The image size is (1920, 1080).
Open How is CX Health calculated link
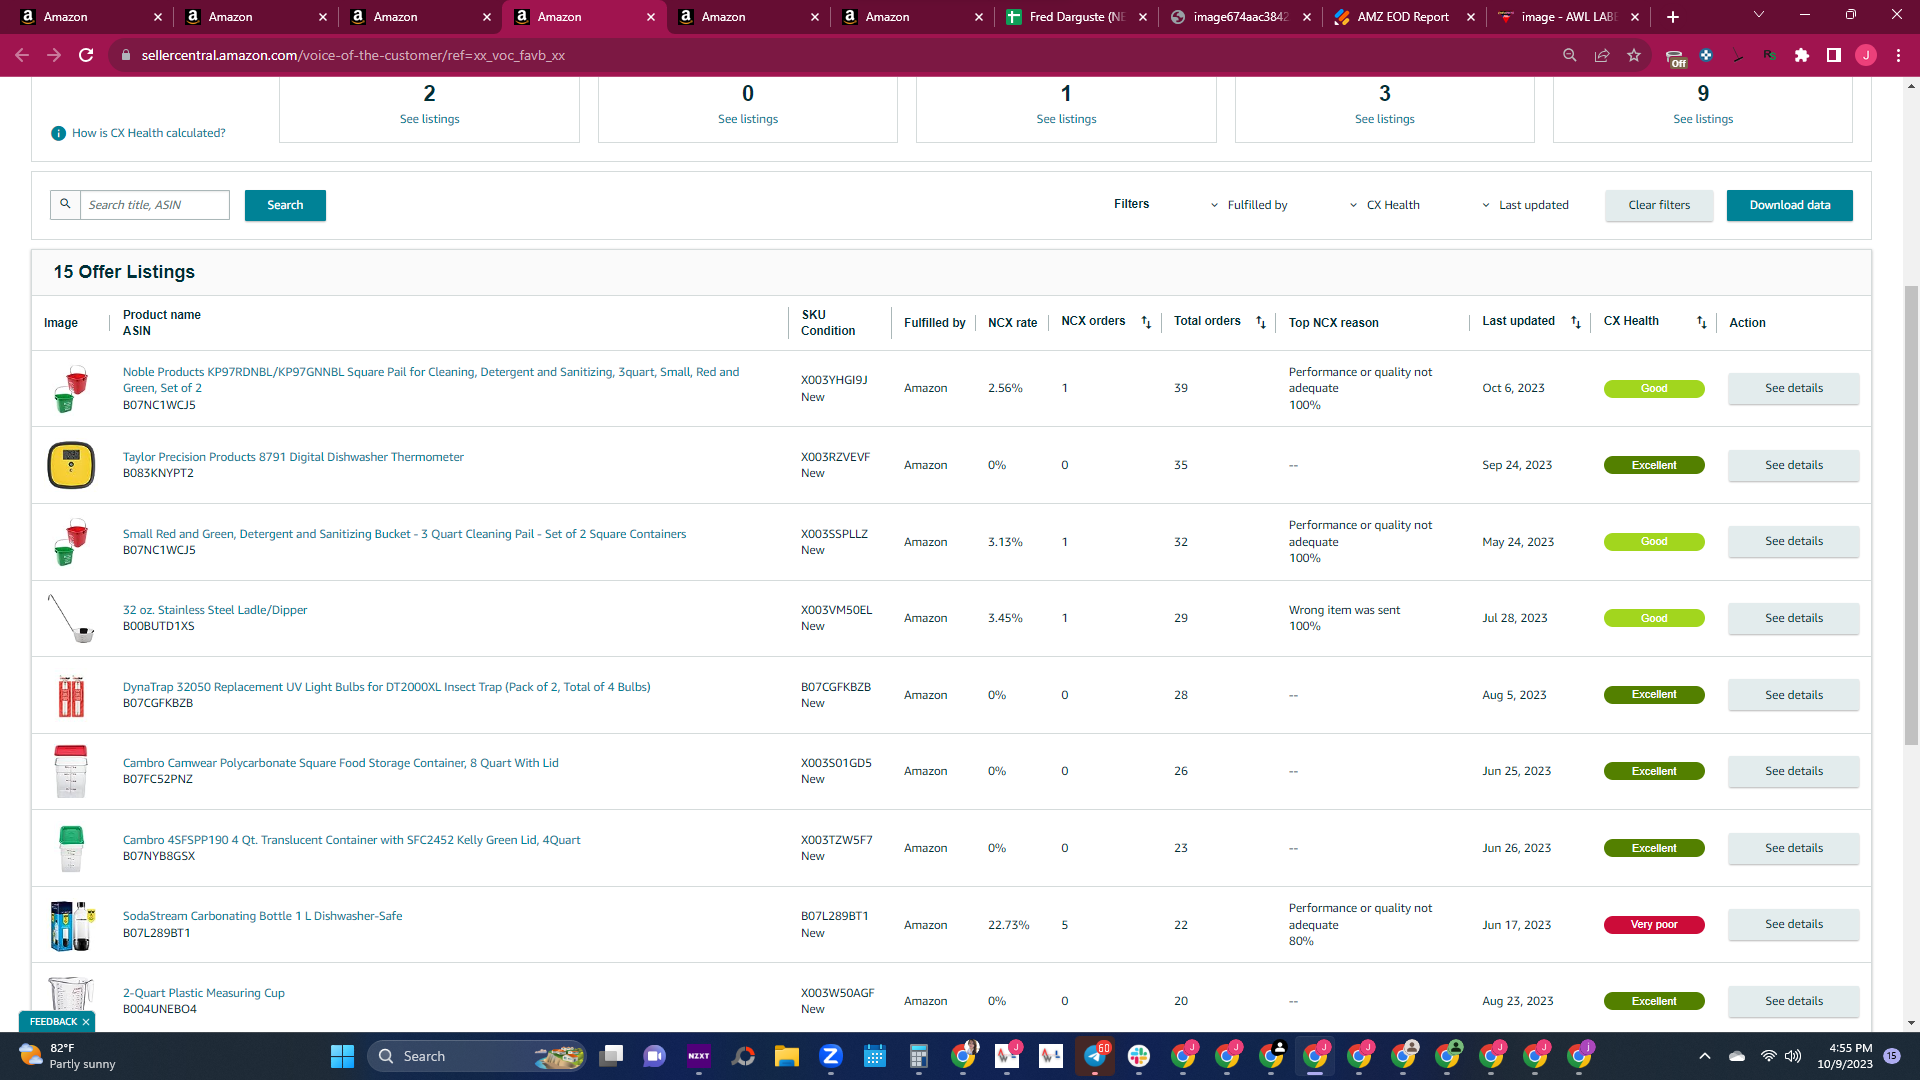tap(149, 133)
